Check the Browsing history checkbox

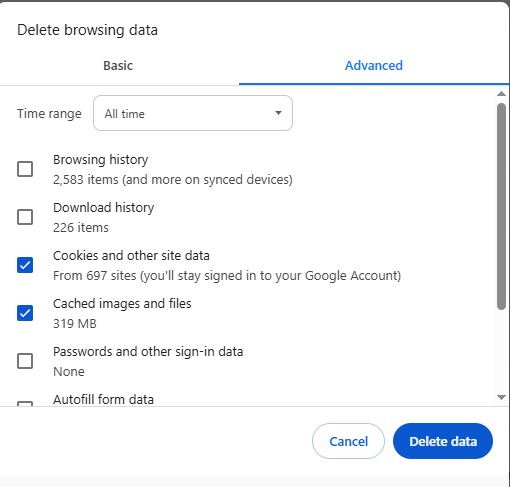25,169
